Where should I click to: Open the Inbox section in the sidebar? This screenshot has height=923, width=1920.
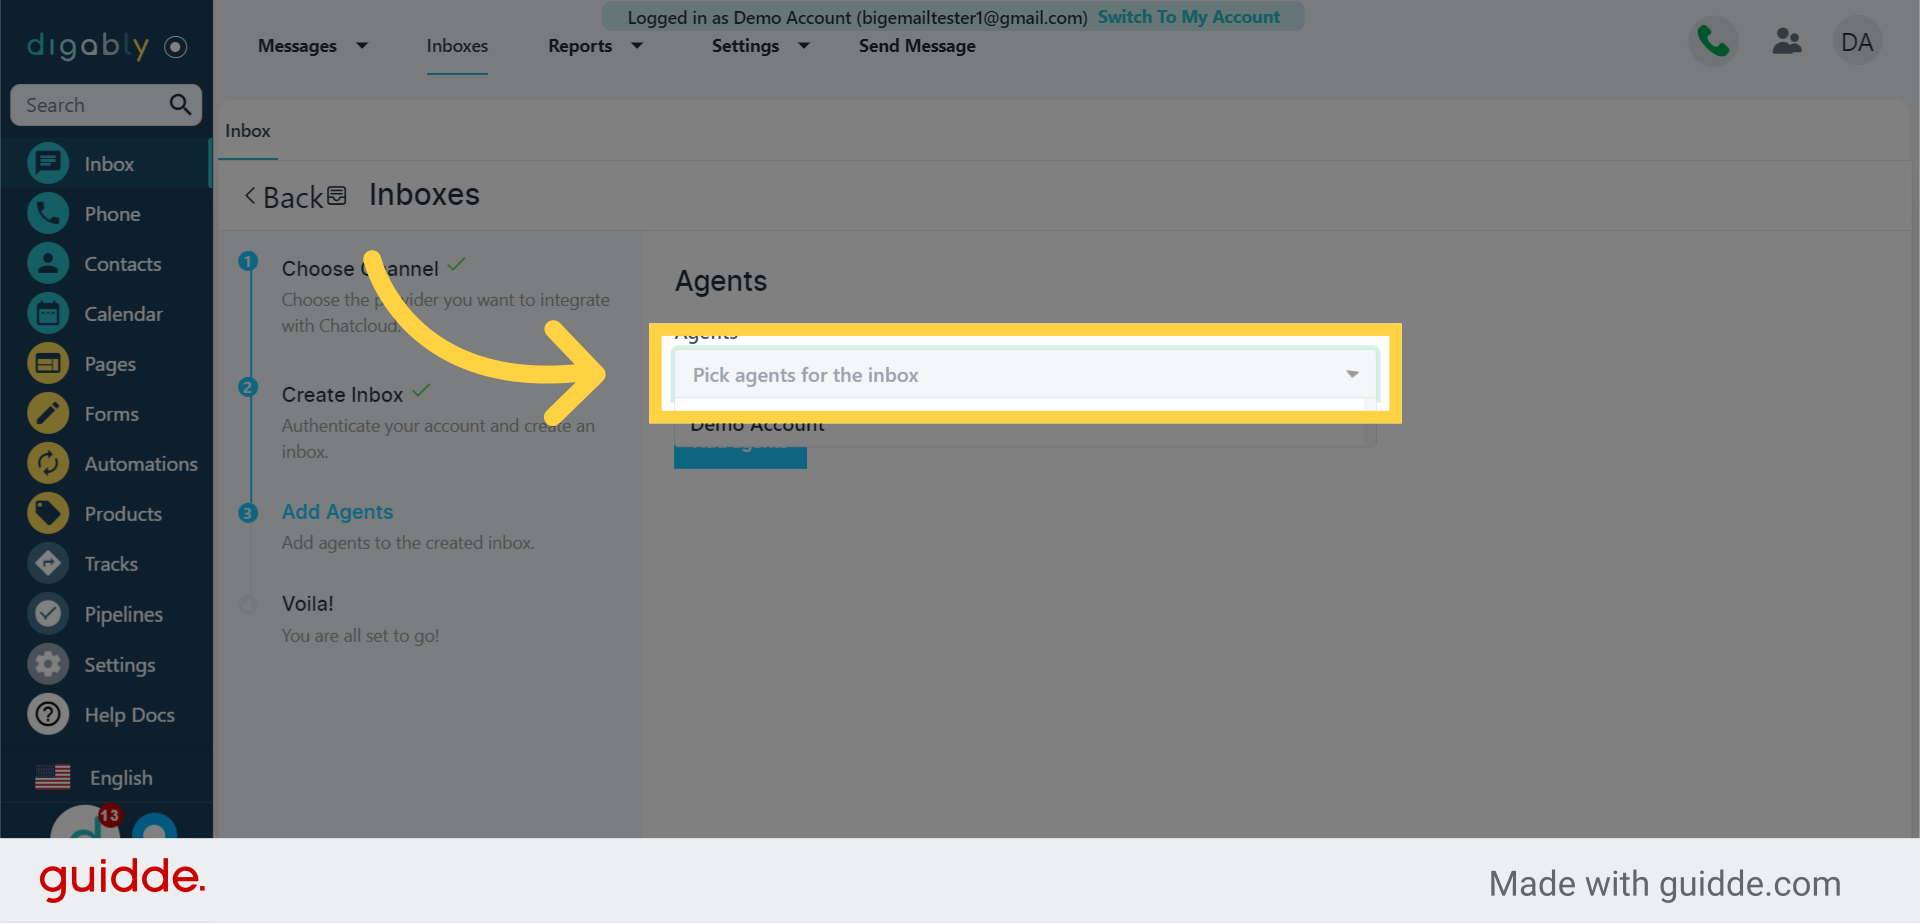109,163
